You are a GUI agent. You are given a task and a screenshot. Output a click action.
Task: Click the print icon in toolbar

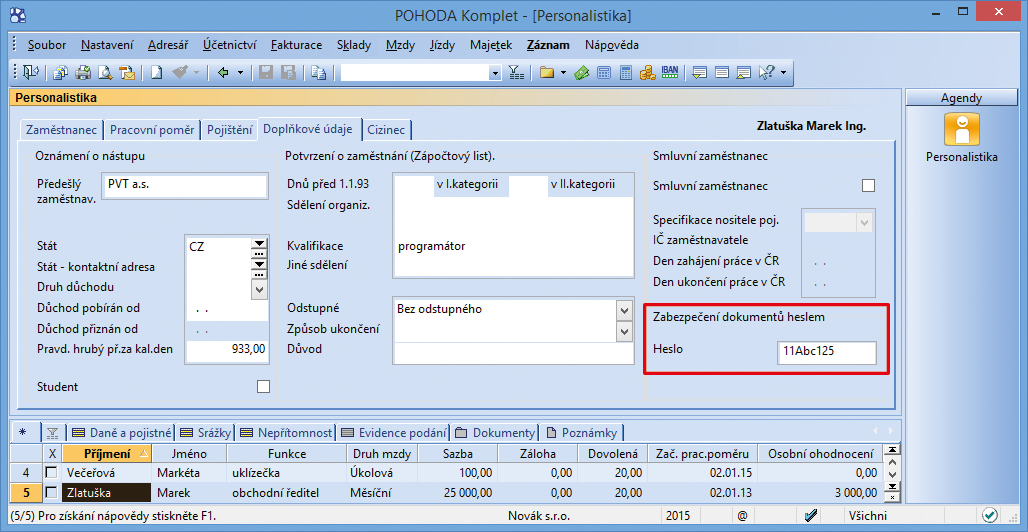pyautogui.click(x=83, y=73)
